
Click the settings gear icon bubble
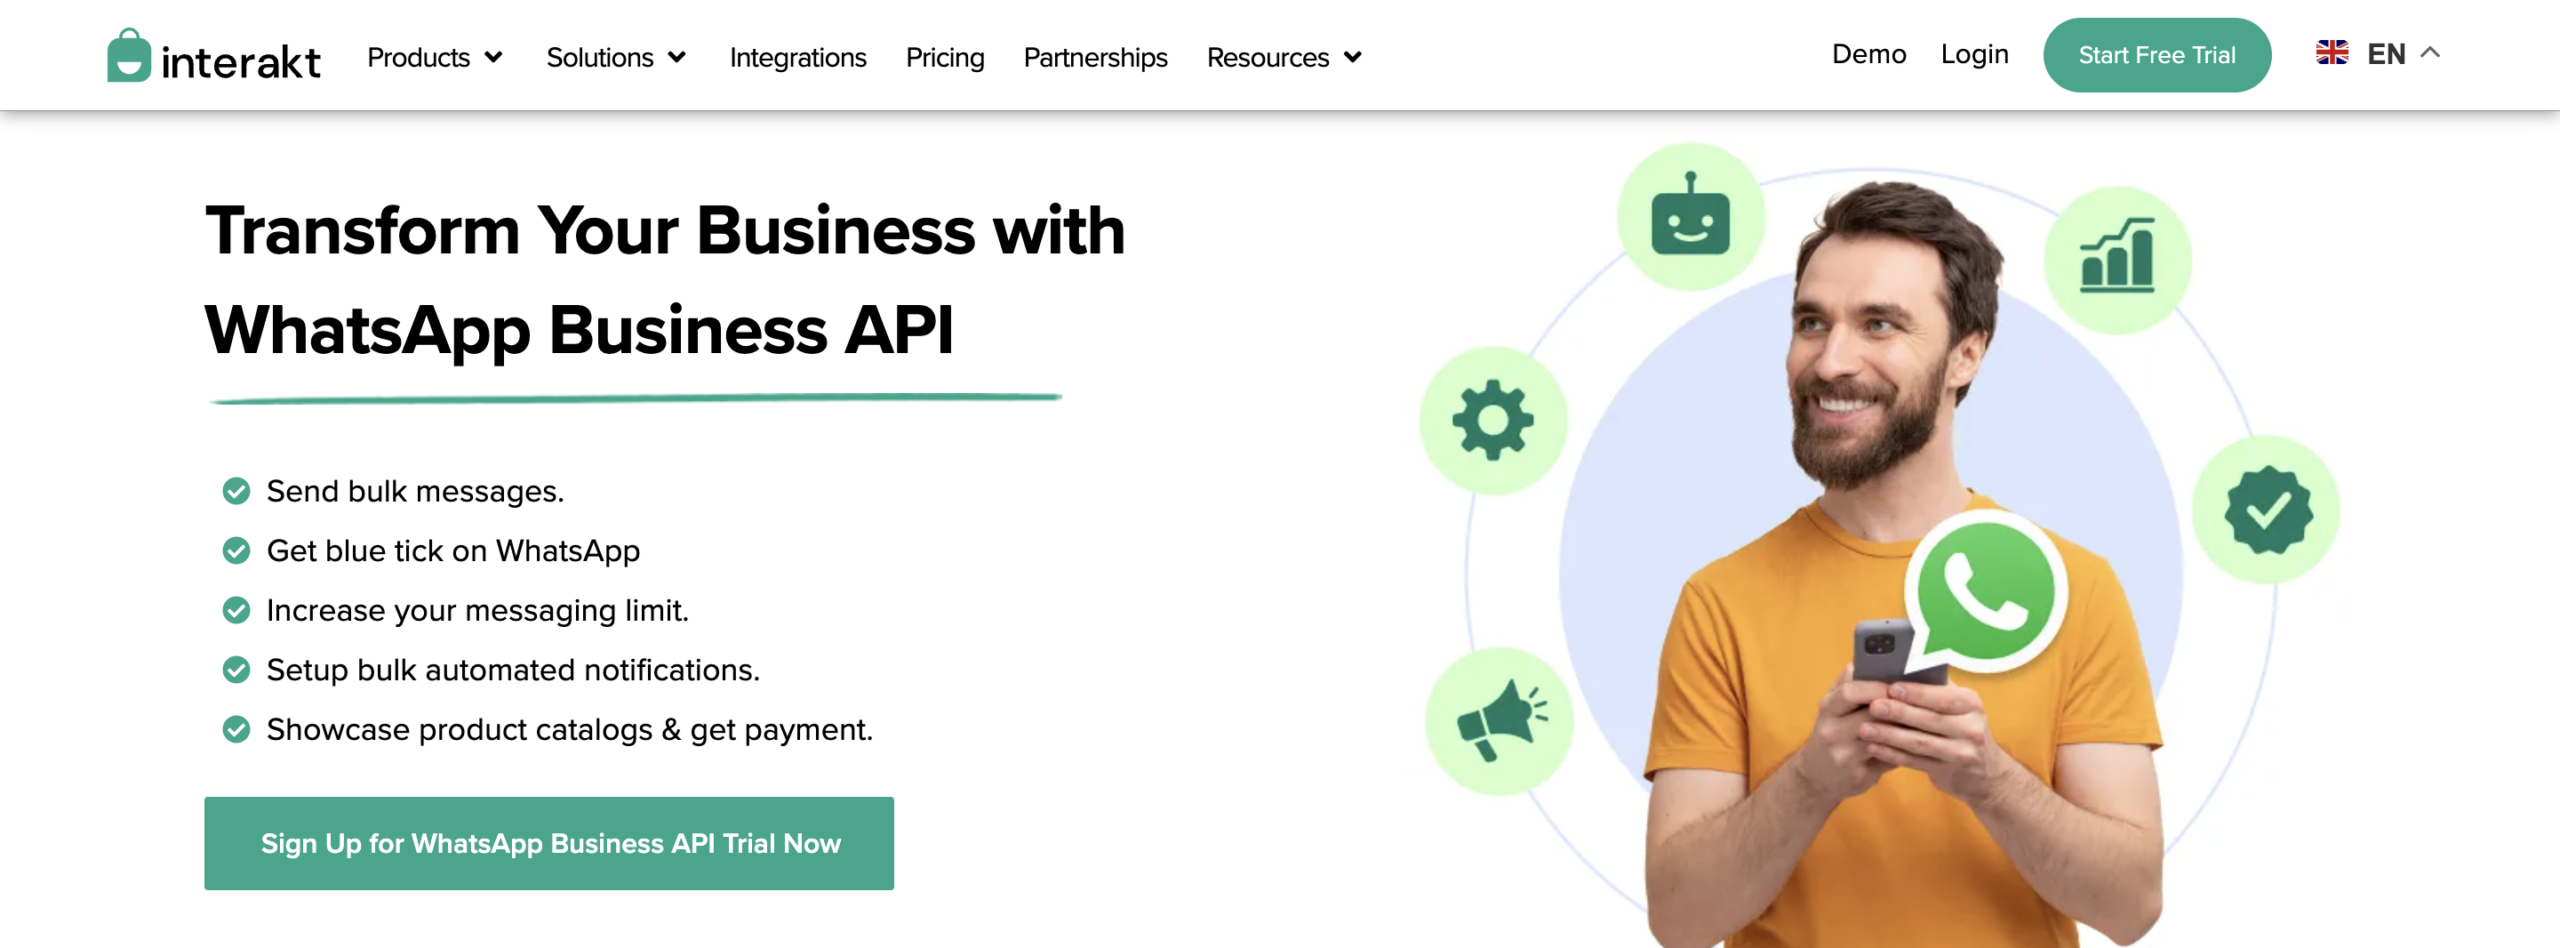(1493, 420)
